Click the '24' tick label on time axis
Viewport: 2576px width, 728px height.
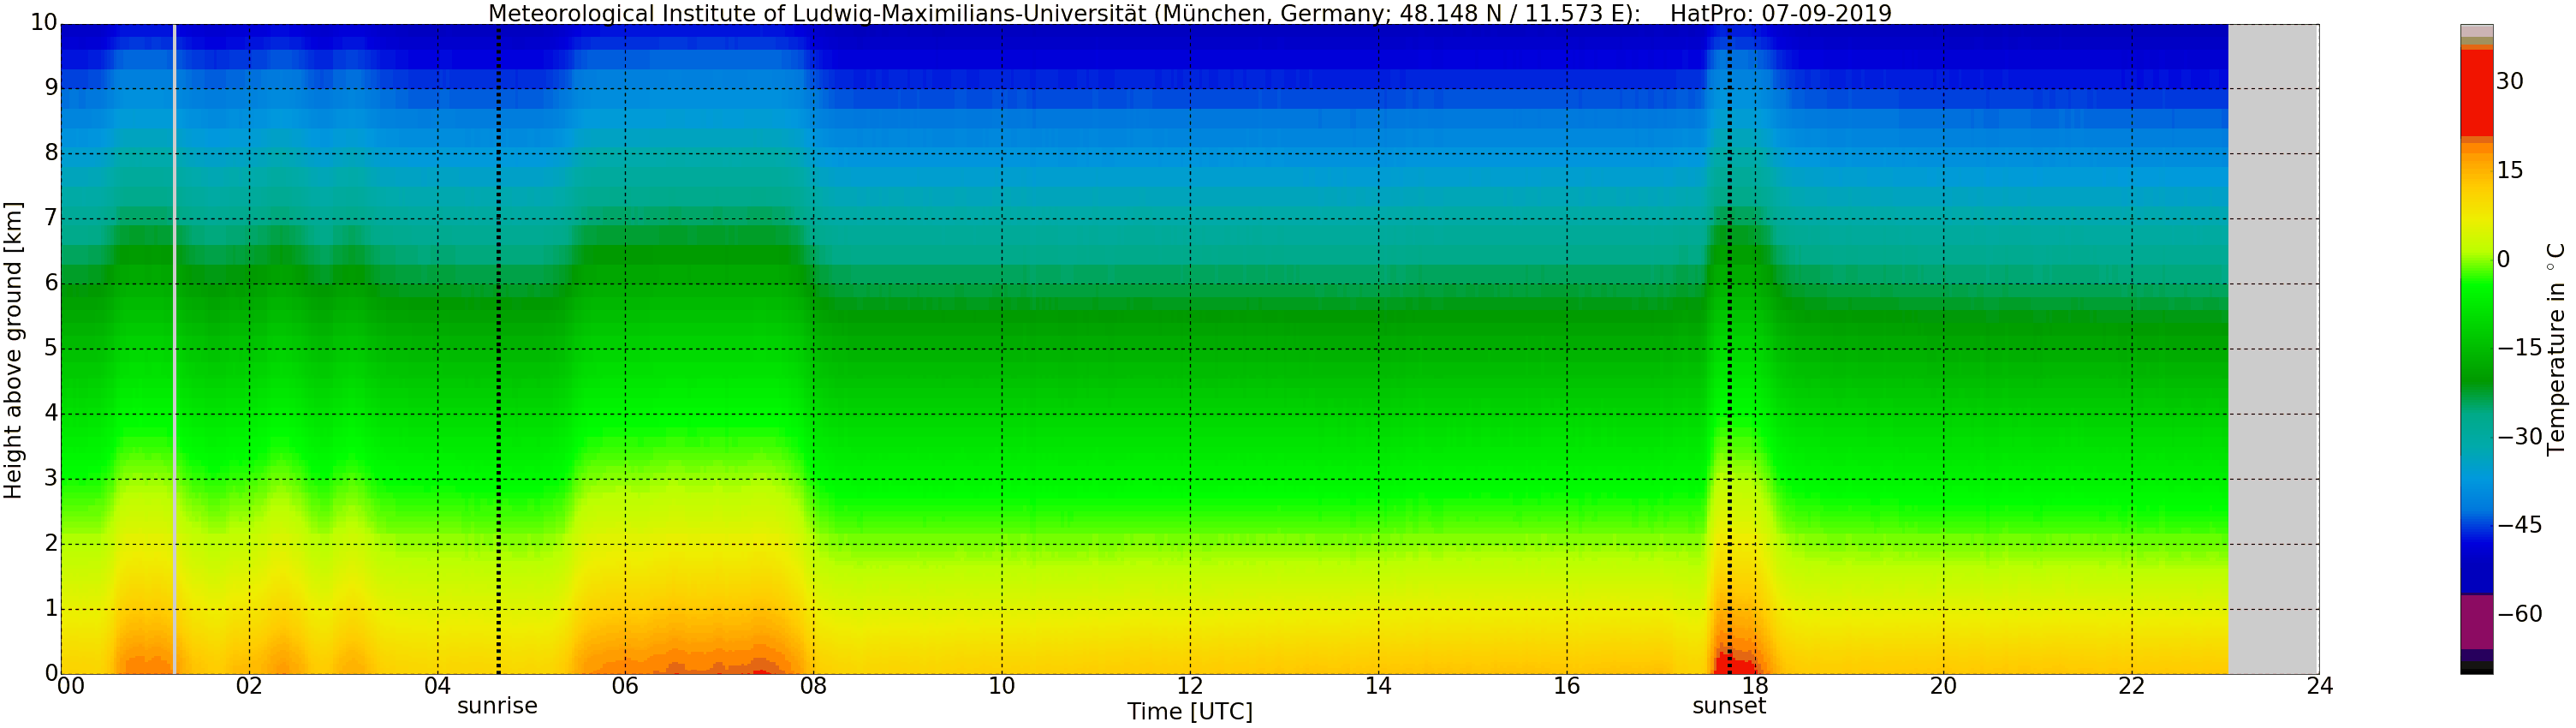tap(2319, 686)
